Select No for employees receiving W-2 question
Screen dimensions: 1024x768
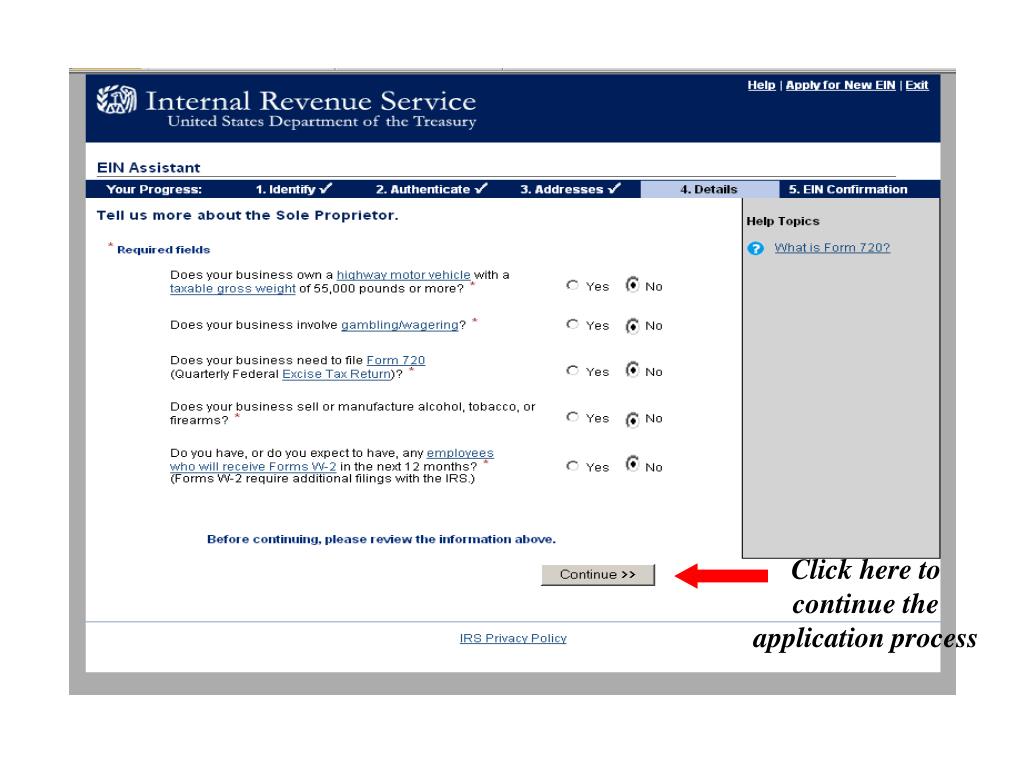pyautogui.click(x=632, y=464)
